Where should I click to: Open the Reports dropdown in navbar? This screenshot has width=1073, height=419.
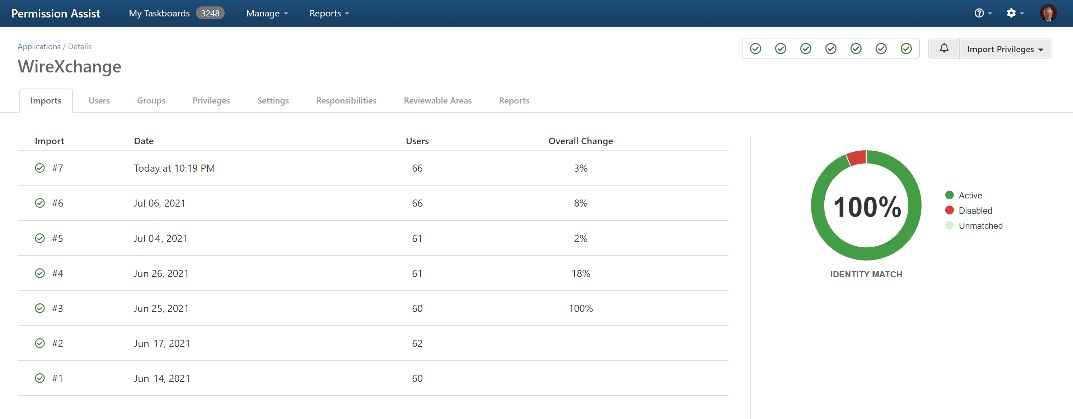pos(329,13)
